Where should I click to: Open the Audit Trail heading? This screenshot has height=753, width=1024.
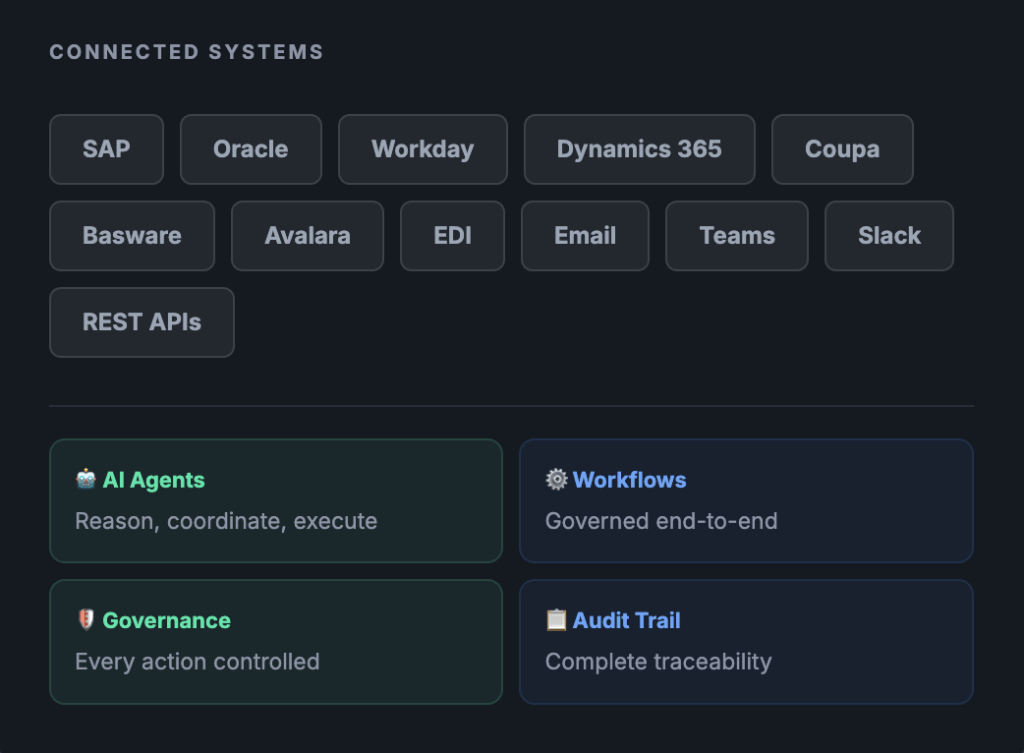click(626, 620)
